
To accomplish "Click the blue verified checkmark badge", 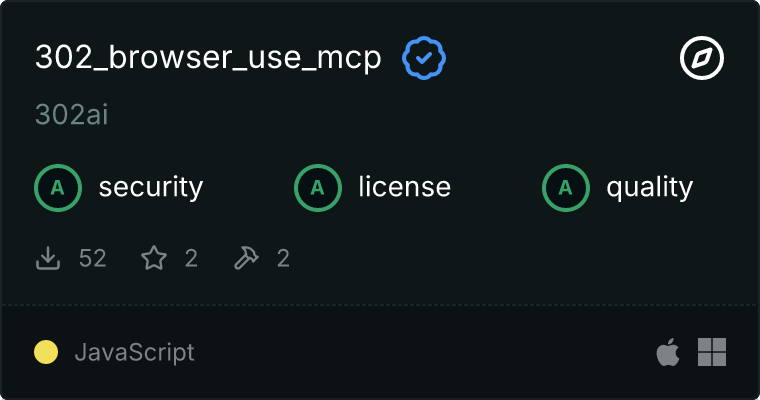I will [424, 58].
